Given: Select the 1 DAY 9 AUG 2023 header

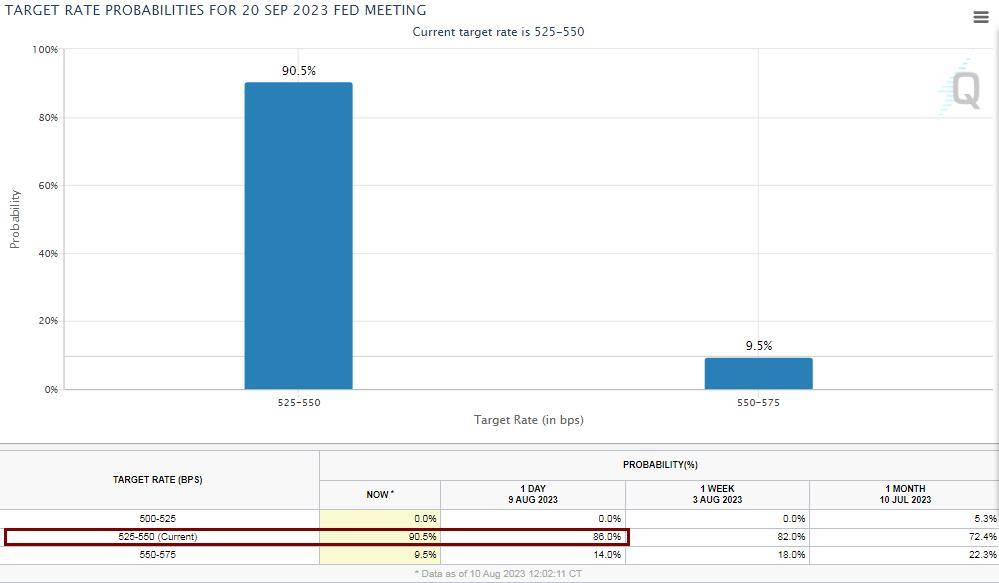Looking at the screenshot, I should pos(532,494).
